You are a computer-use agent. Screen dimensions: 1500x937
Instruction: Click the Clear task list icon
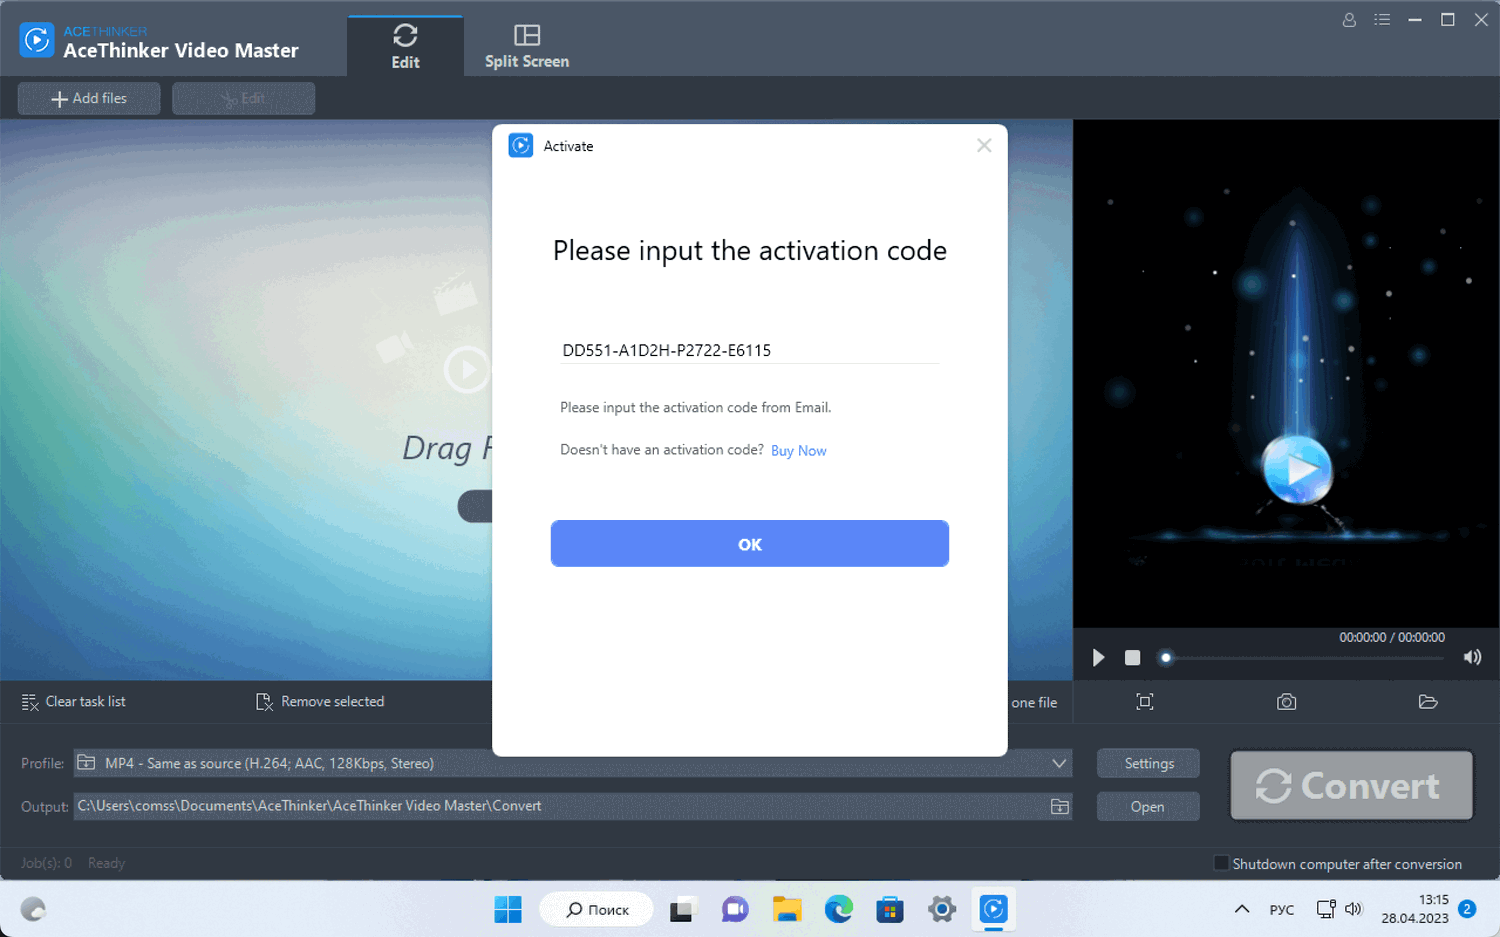pos(30,702)
